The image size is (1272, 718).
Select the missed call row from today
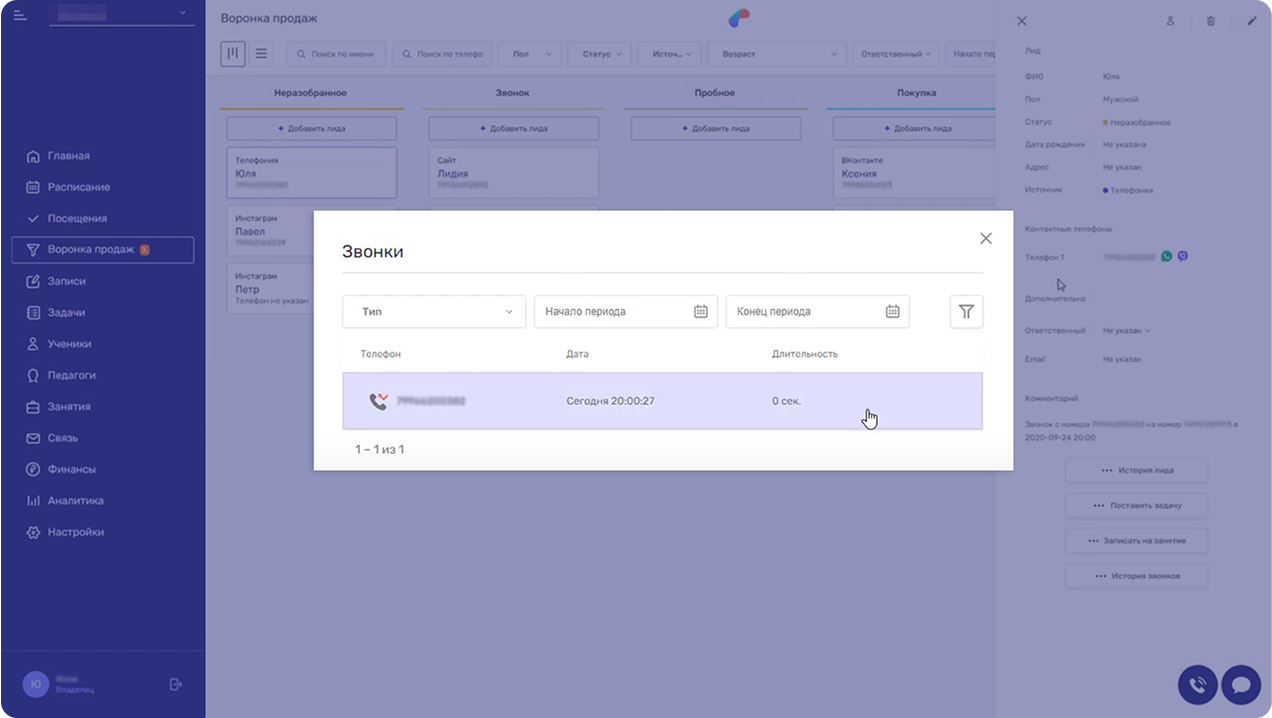662,401
